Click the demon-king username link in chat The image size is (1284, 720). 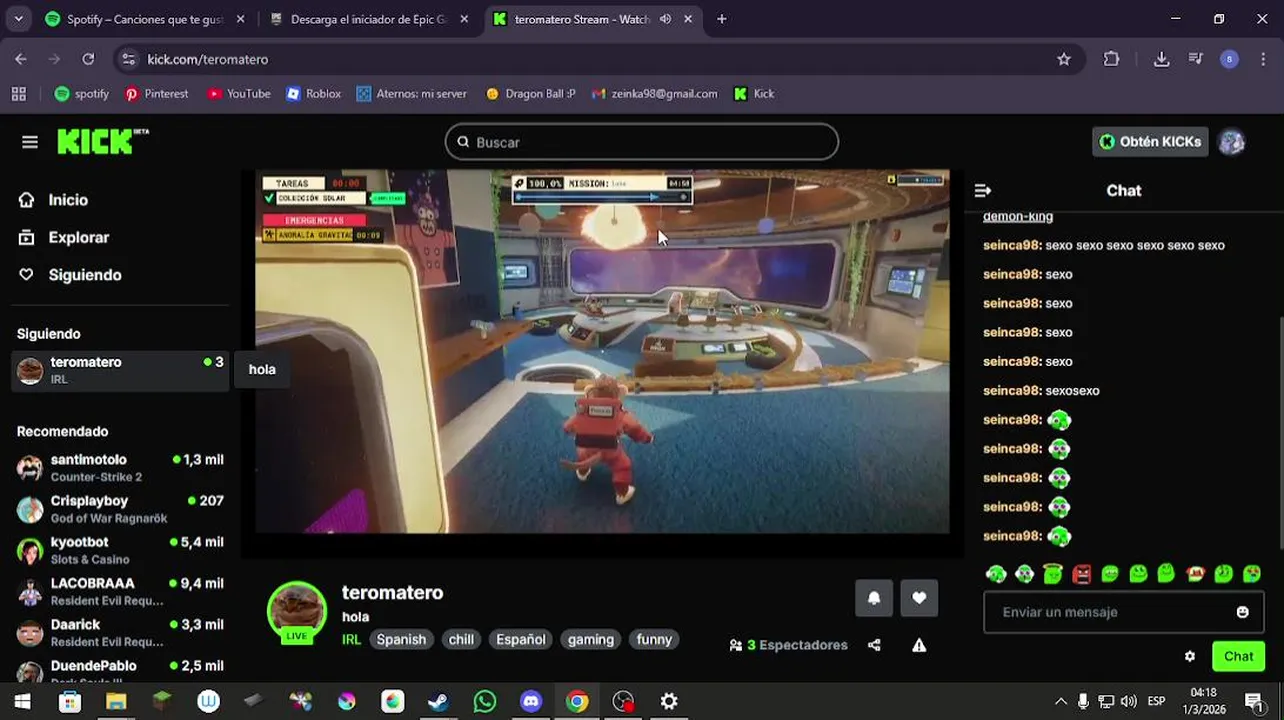tap(1018, 216)
